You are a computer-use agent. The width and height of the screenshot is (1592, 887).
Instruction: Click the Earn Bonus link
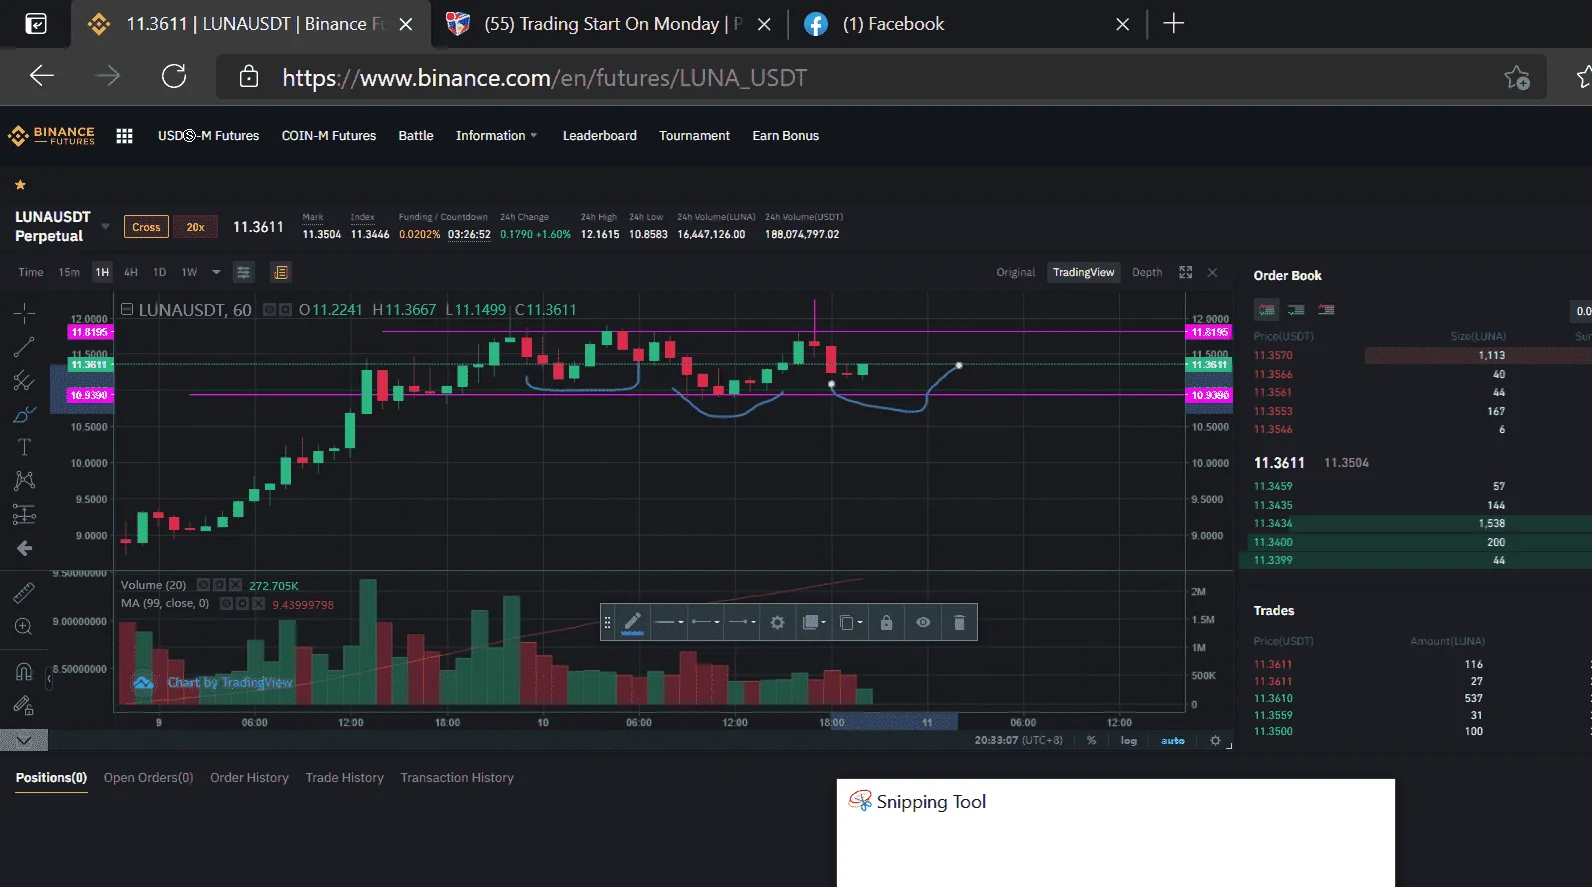[785, 136]
